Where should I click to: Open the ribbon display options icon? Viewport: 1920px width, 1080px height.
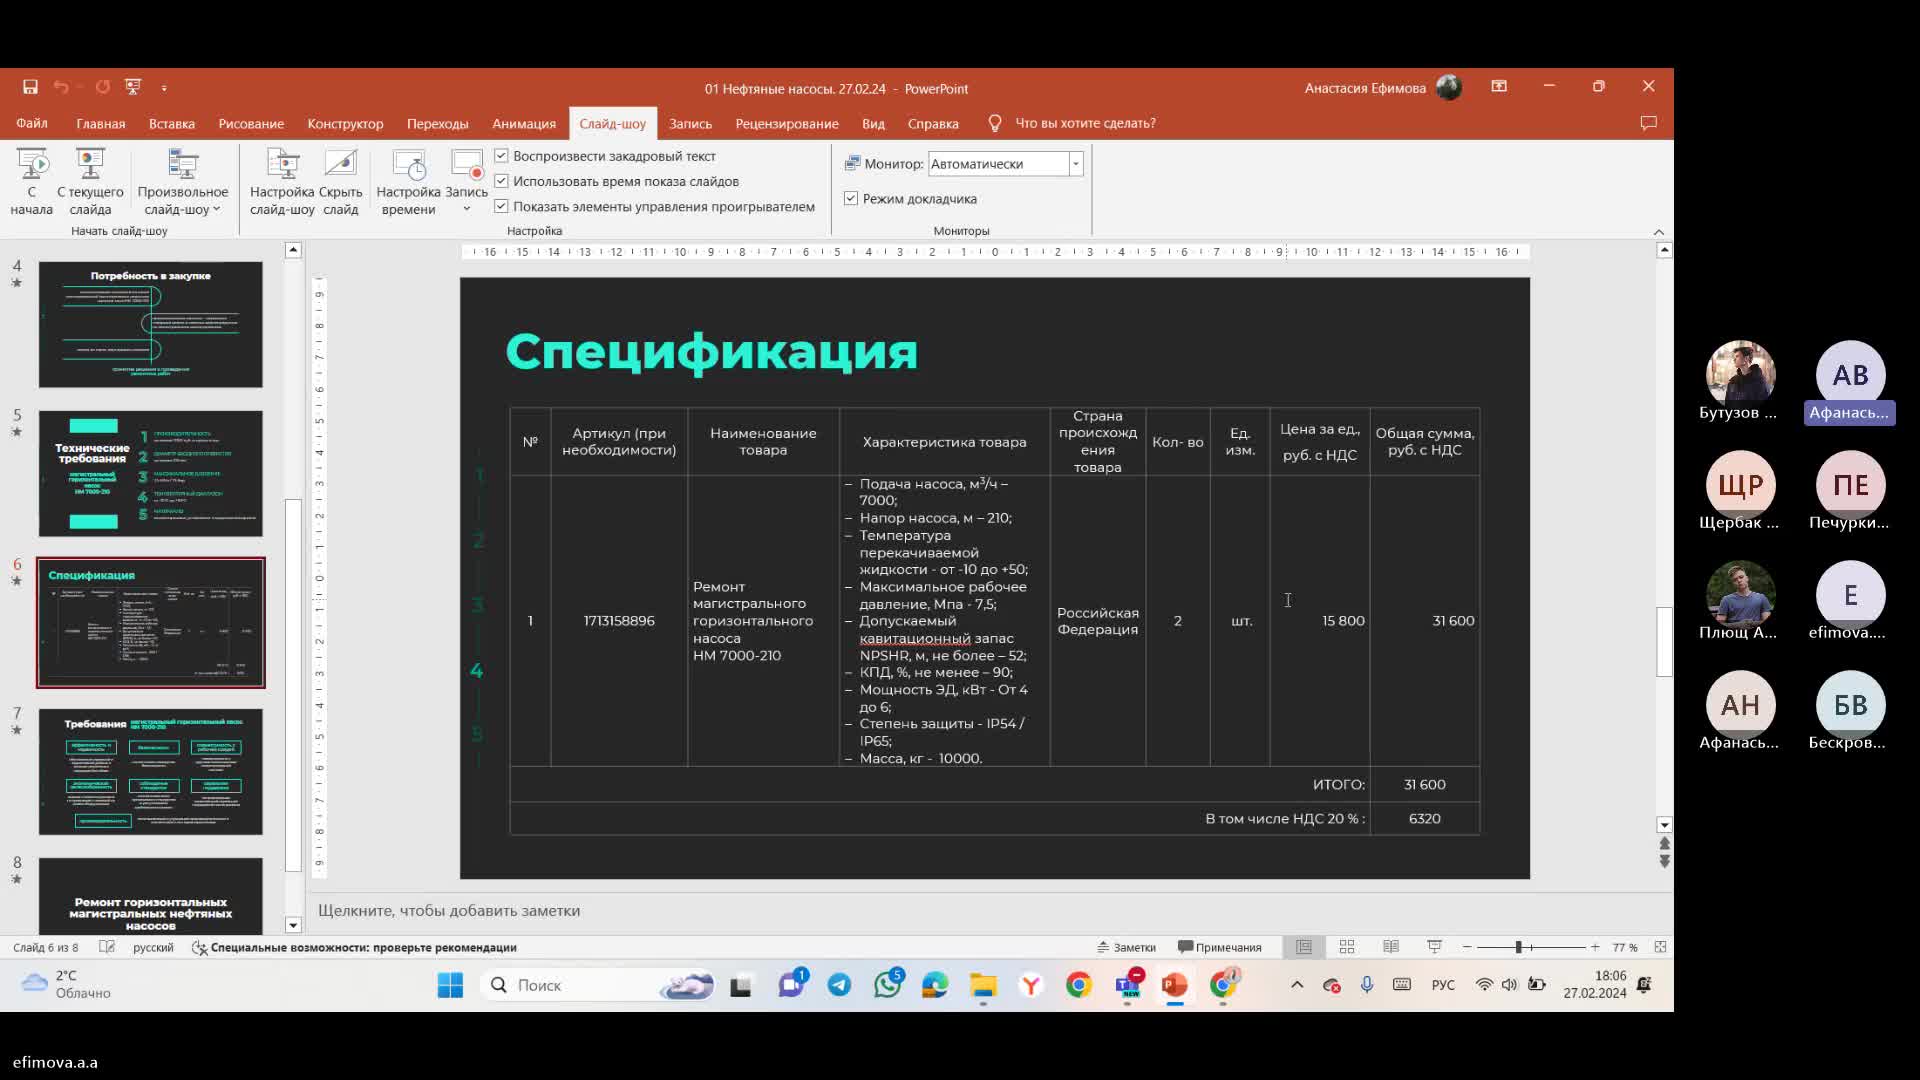[x=1499, y=87]
